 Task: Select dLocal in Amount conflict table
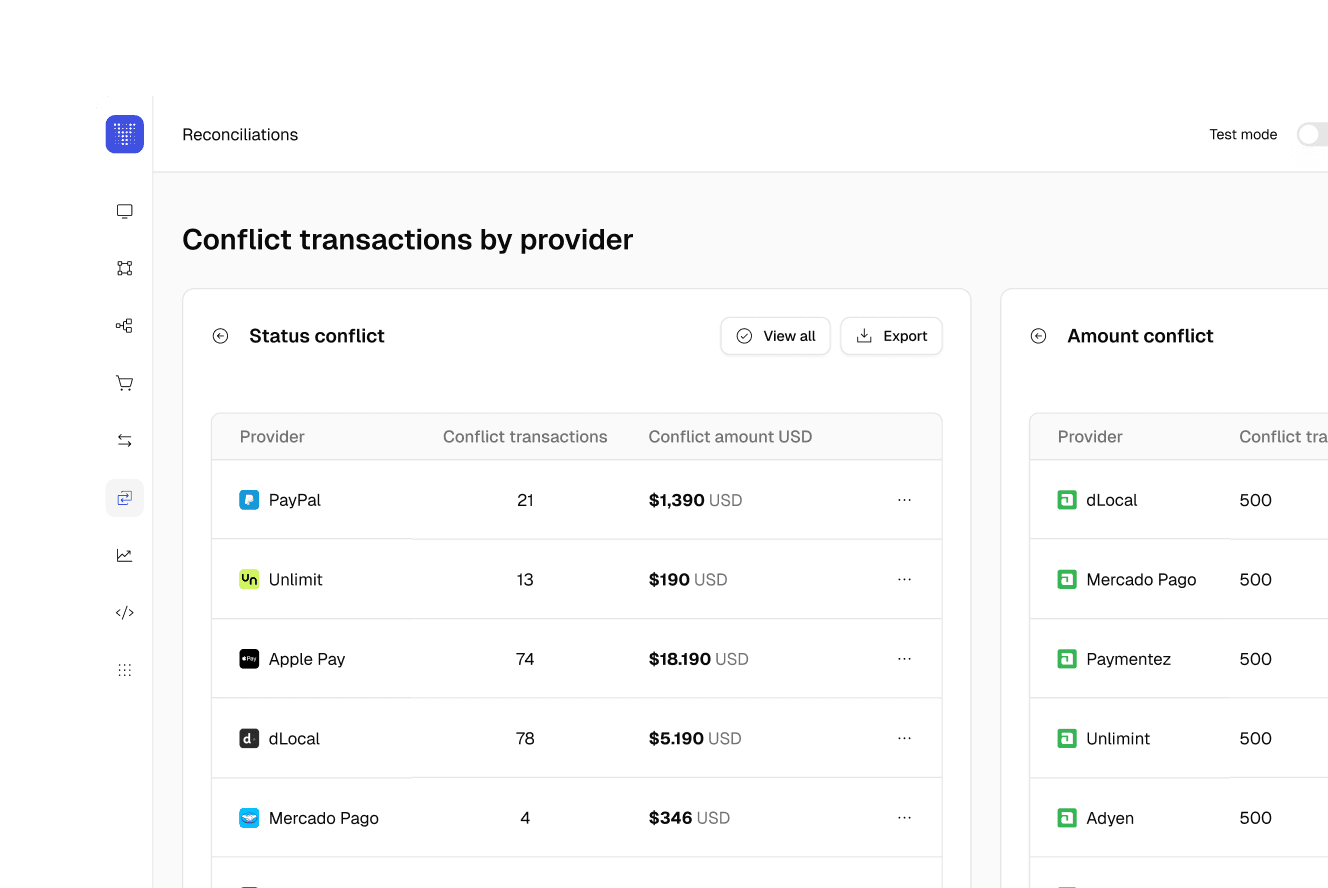pyautogui.click(x=1112, y=500)
